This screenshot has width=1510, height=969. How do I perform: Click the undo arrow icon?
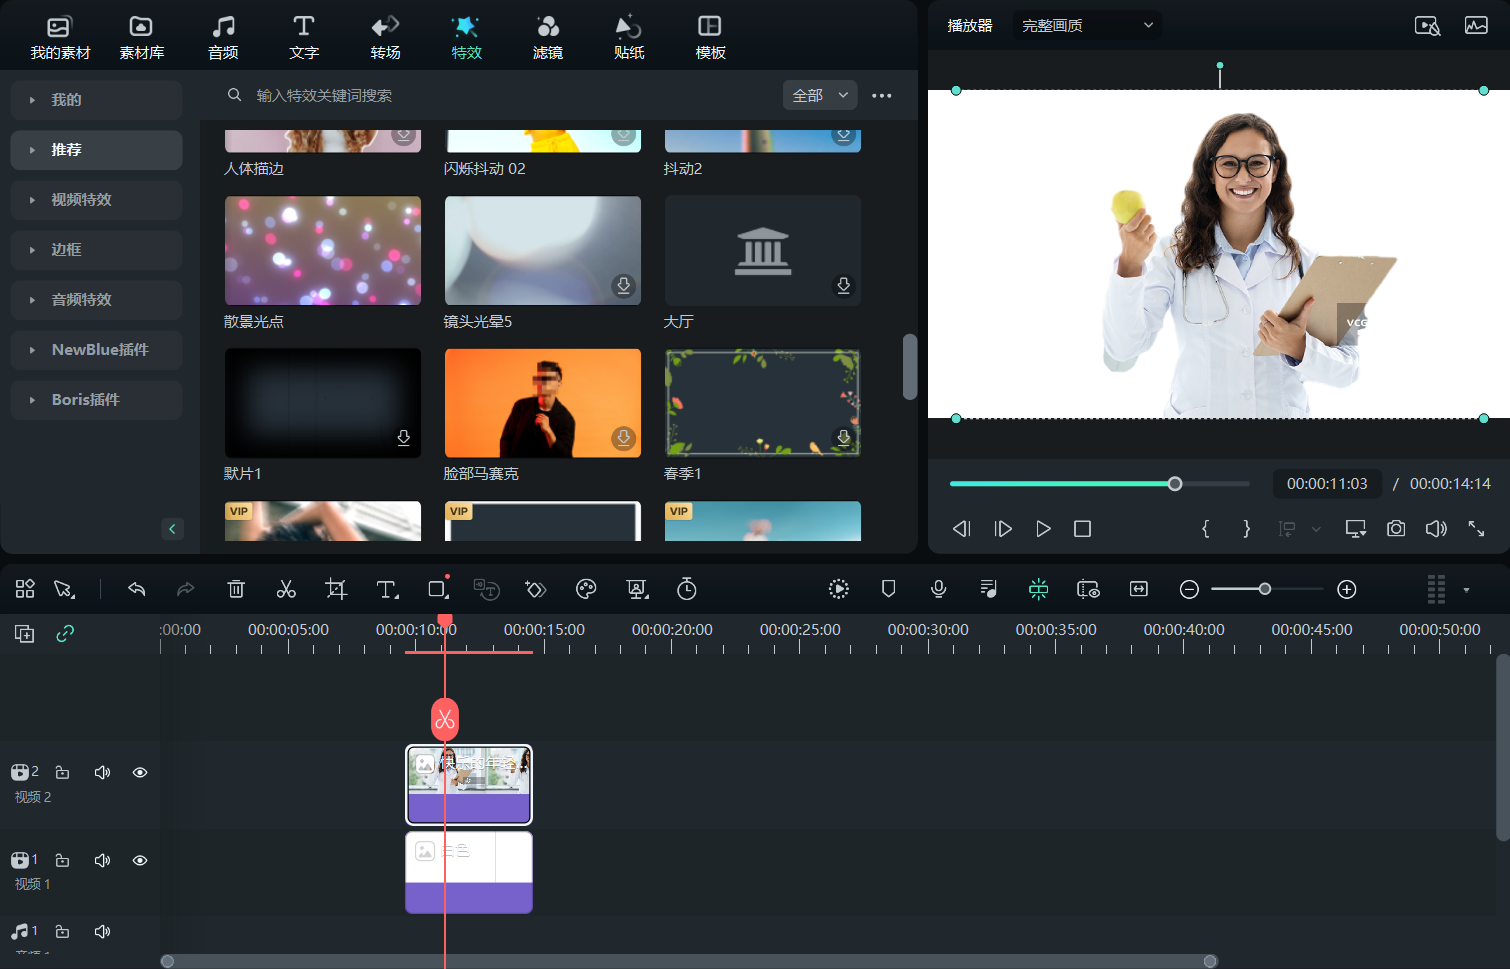click(x=137, y=590)
